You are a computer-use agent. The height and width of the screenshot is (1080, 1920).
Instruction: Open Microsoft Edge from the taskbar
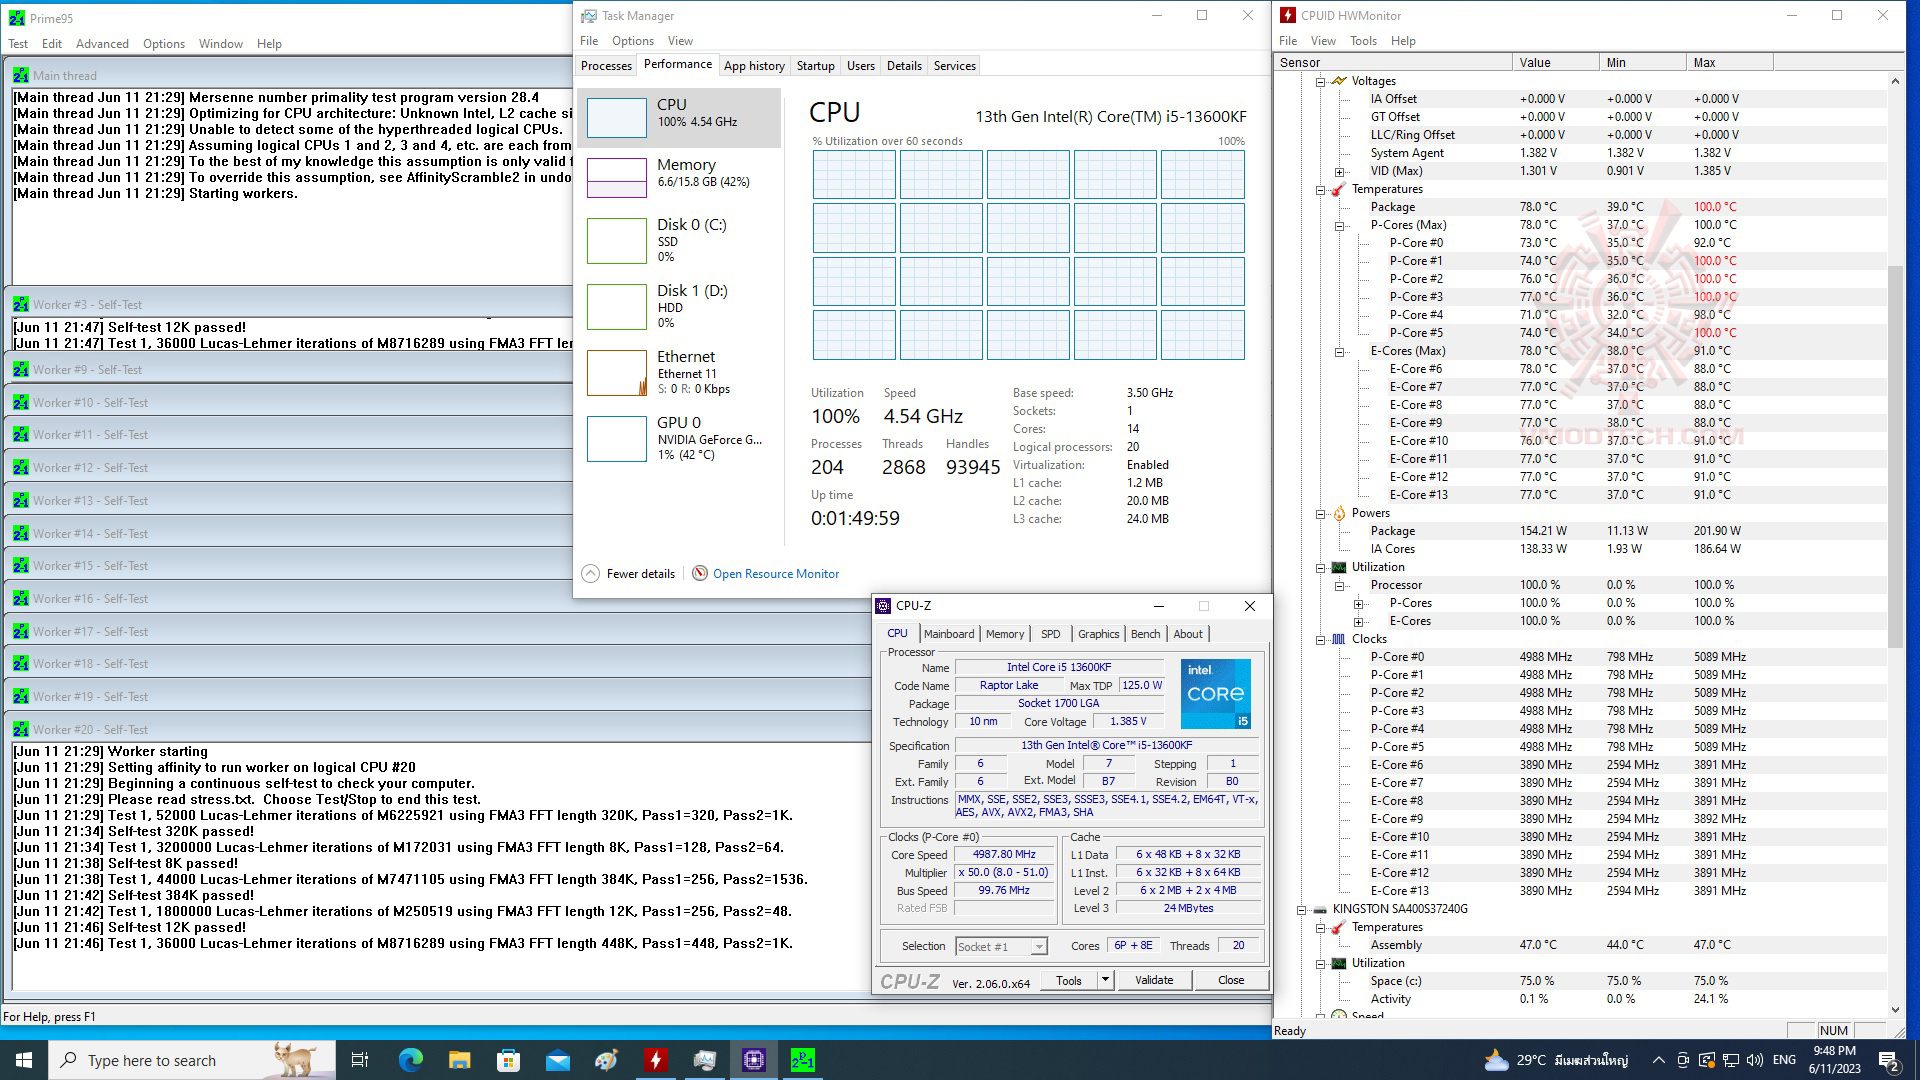coord(411,1060)
